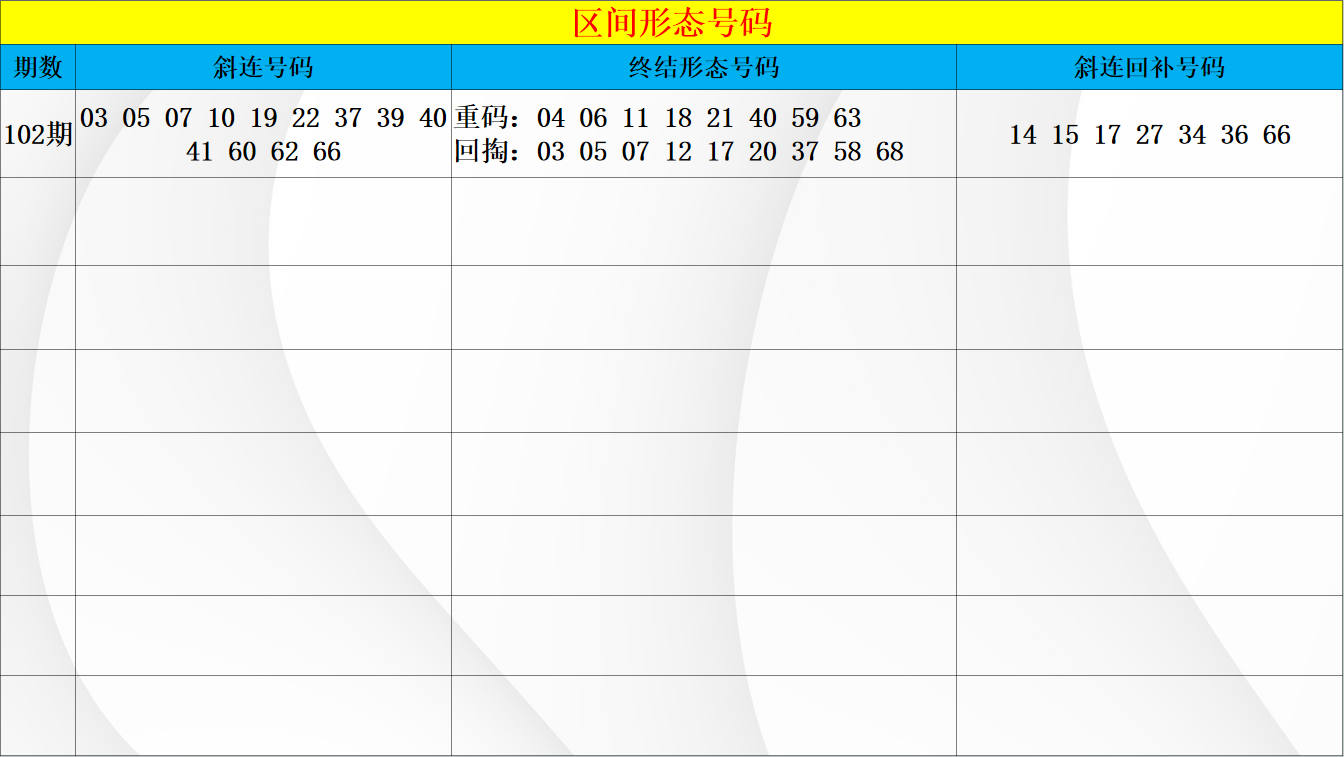Select the 斜连回补号码 column header
The width and height of the screenshot is (1344, 757).
coord(1150,67)
